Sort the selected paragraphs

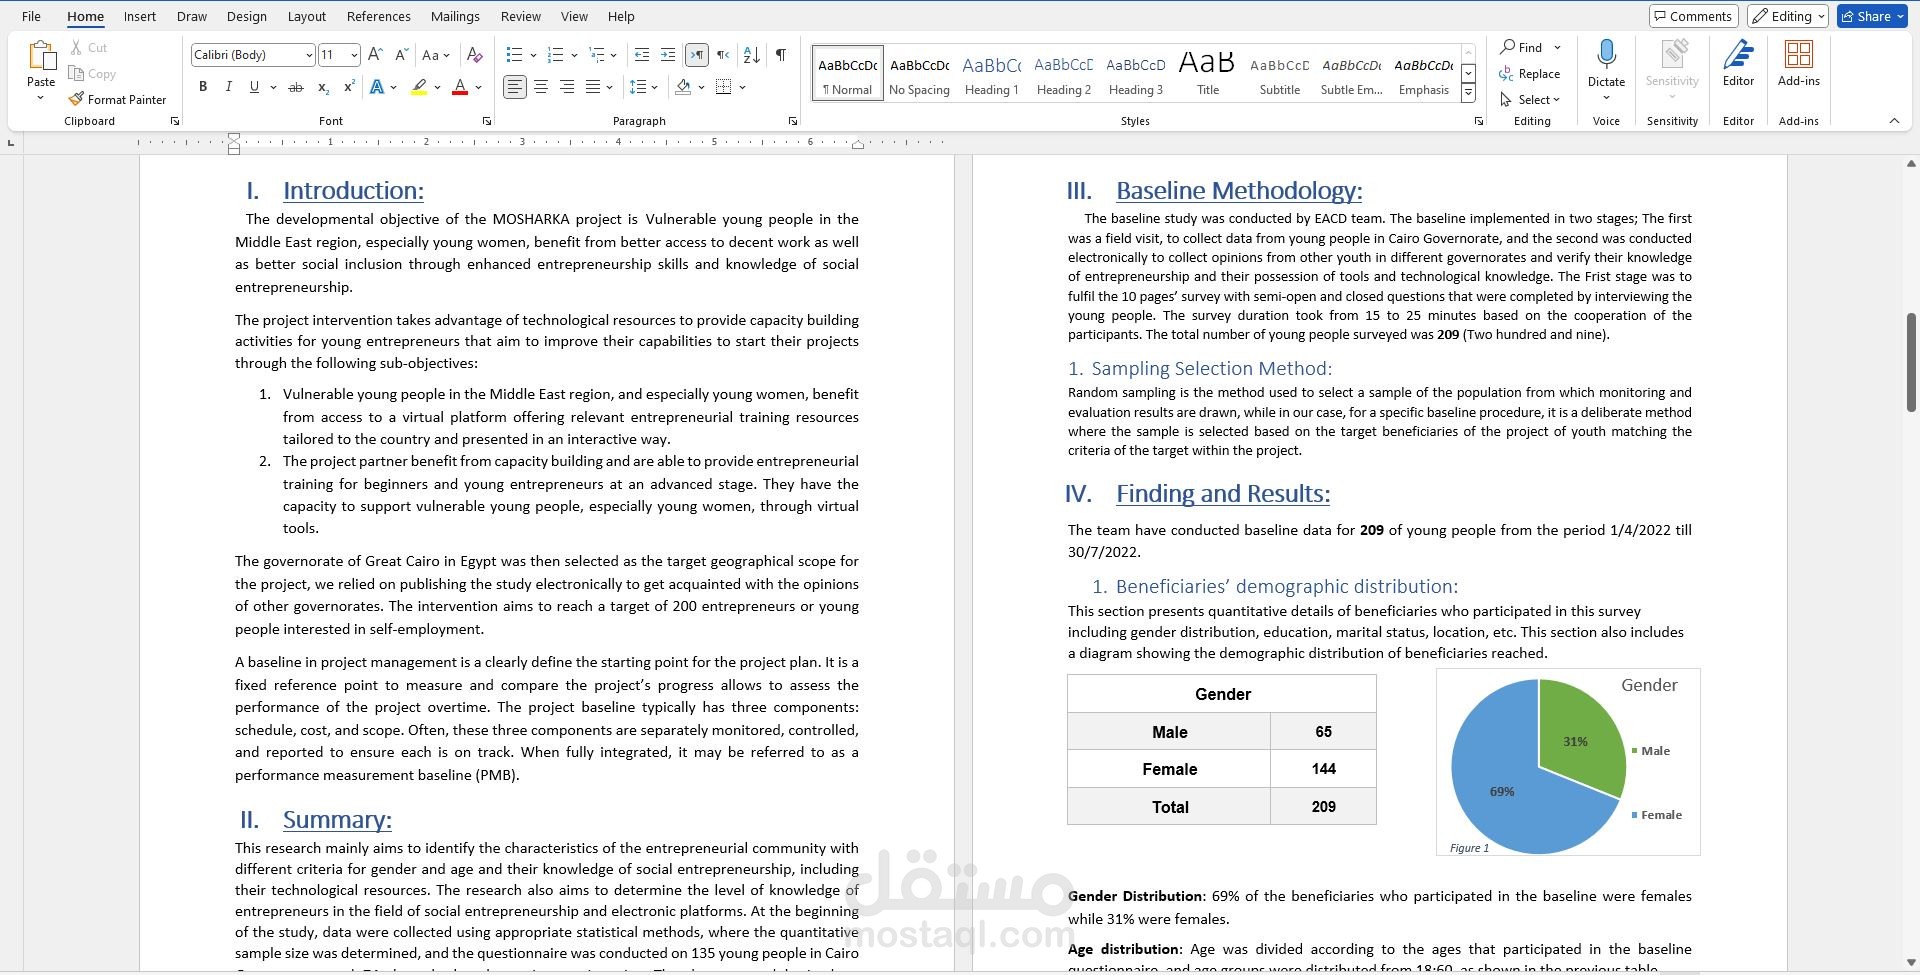[x=752, y=55]
